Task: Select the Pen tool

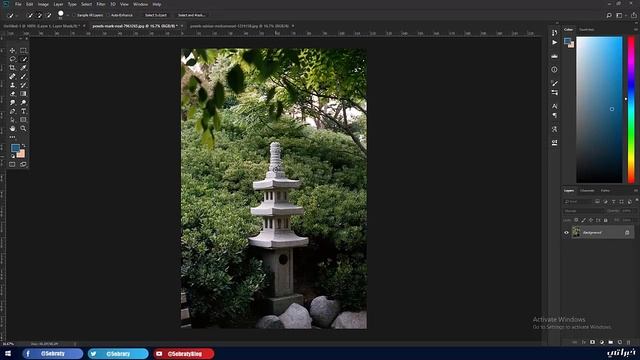Action: pos(12,111)
